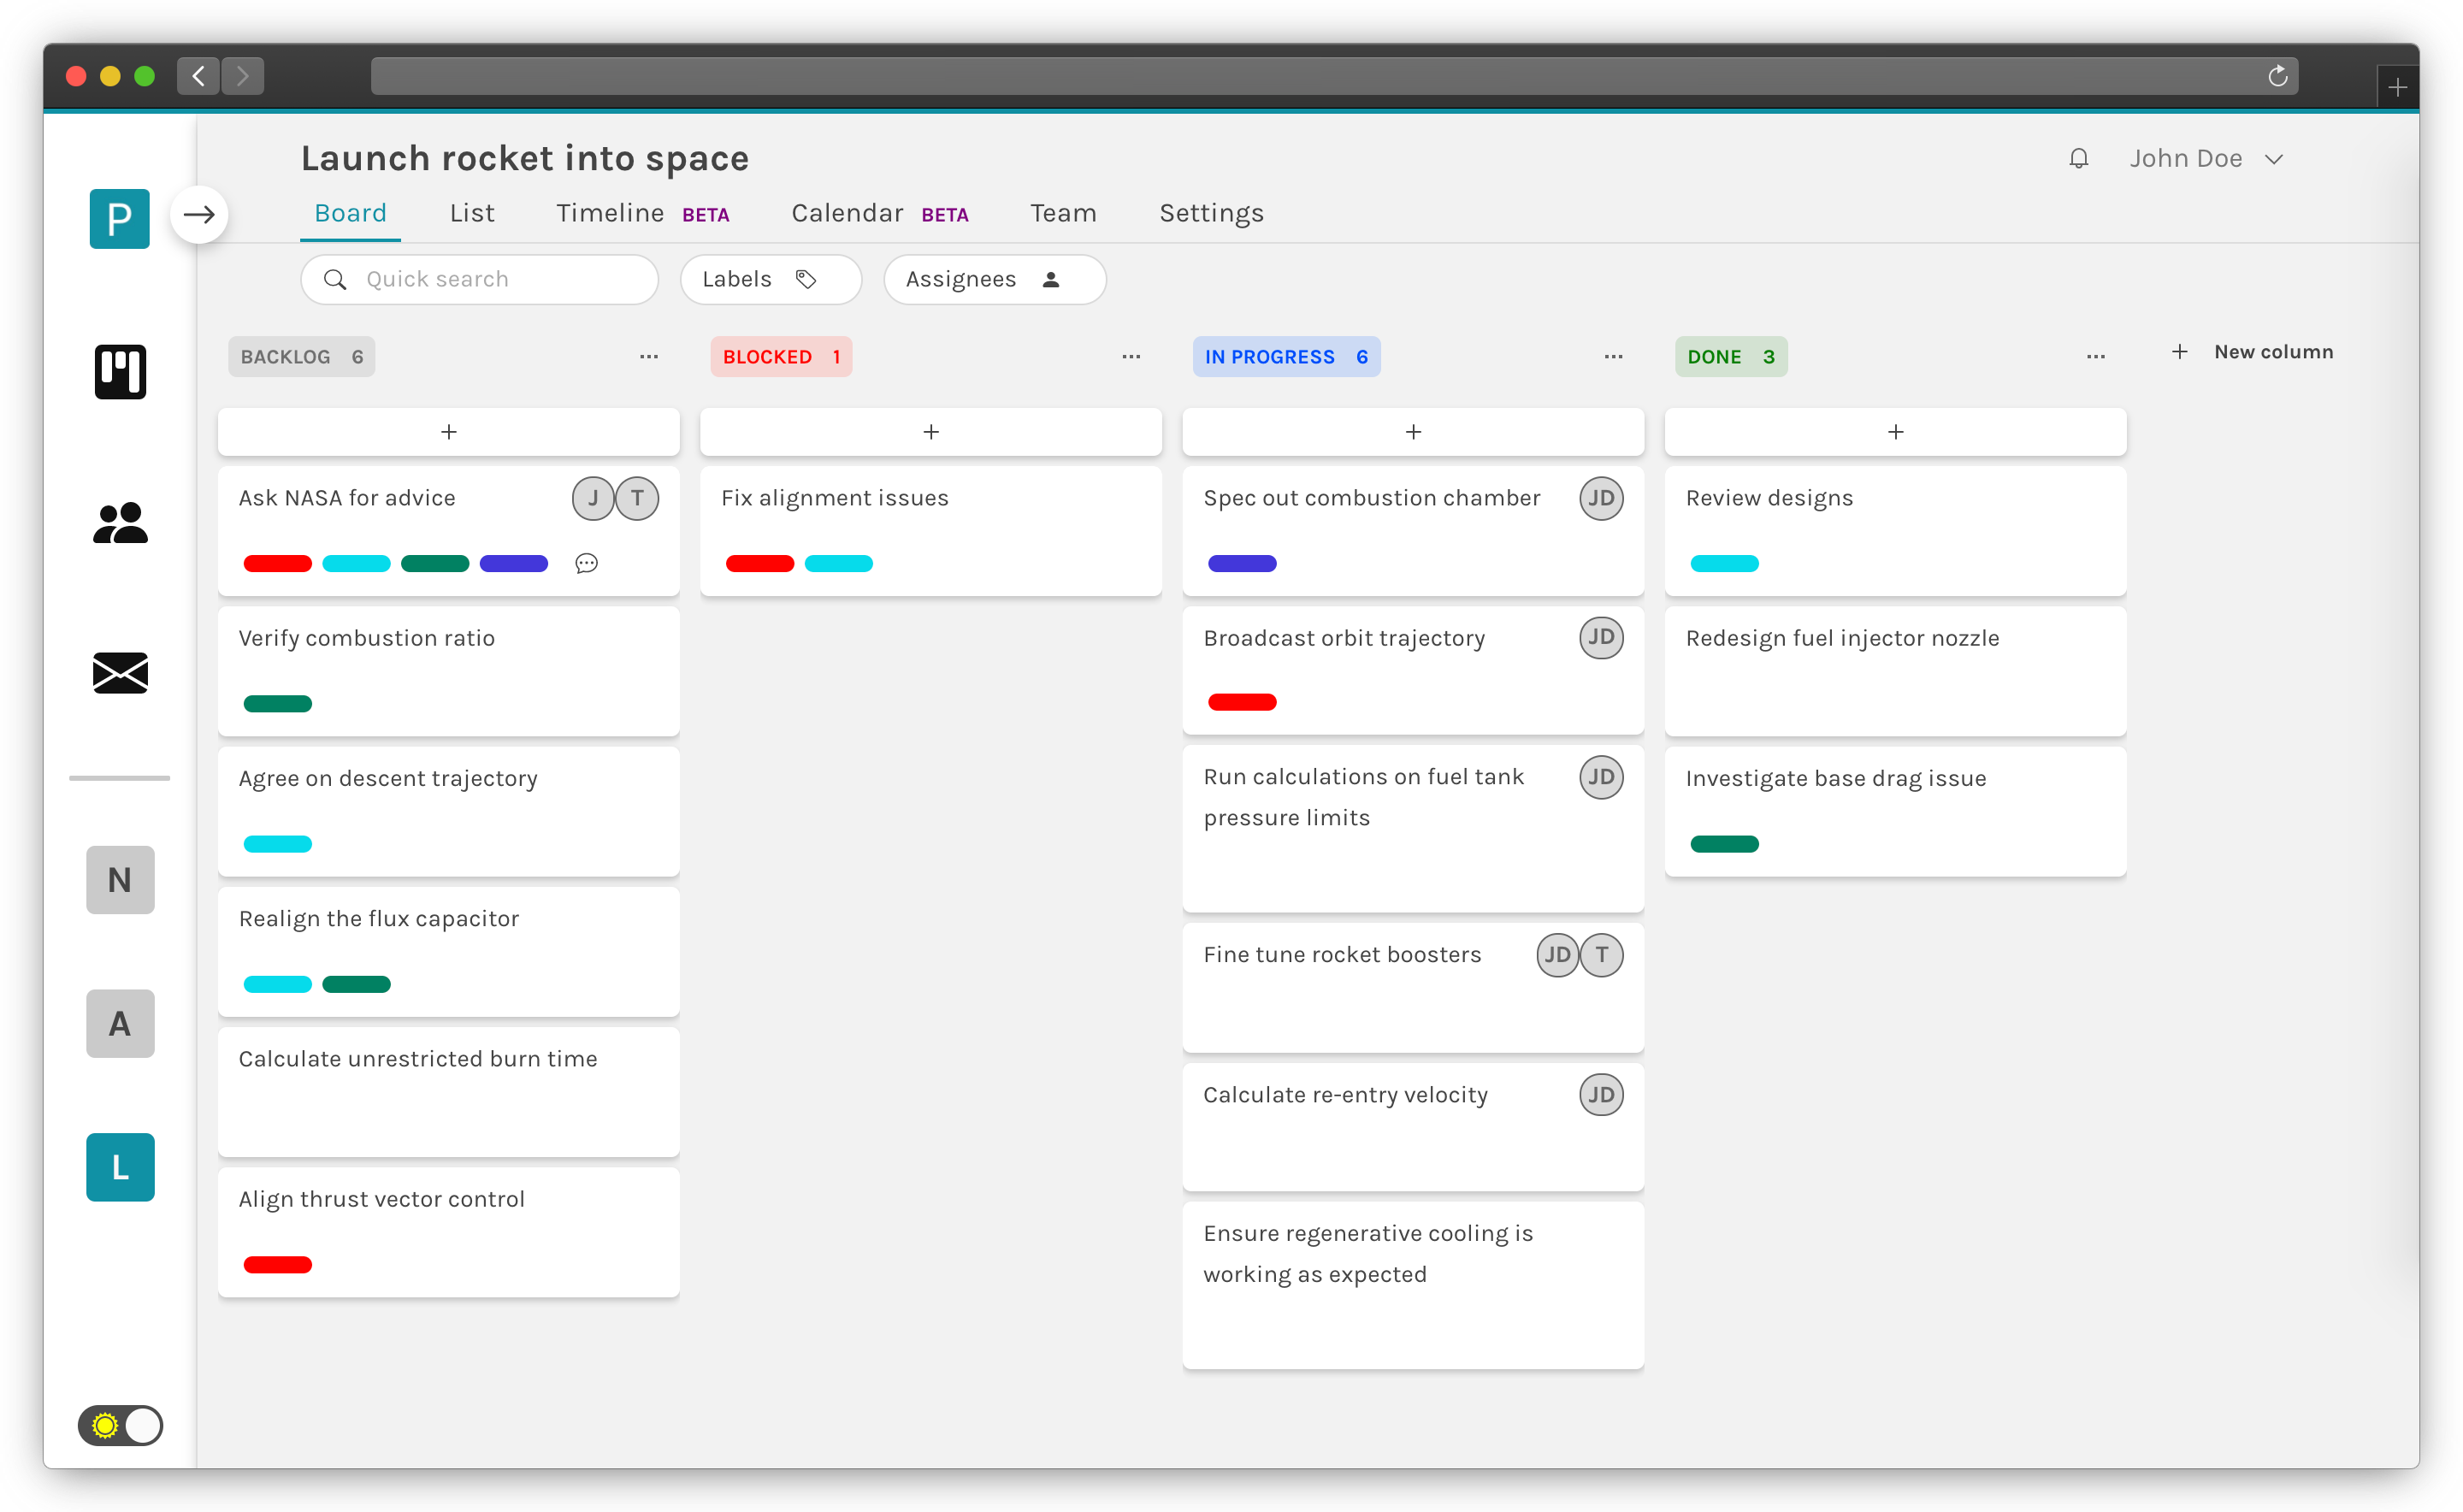This screenshot has height=1512, width=2463.
Task: Open In Progress column options menu
Action: pyautogui.click(x=1613, y=357)
